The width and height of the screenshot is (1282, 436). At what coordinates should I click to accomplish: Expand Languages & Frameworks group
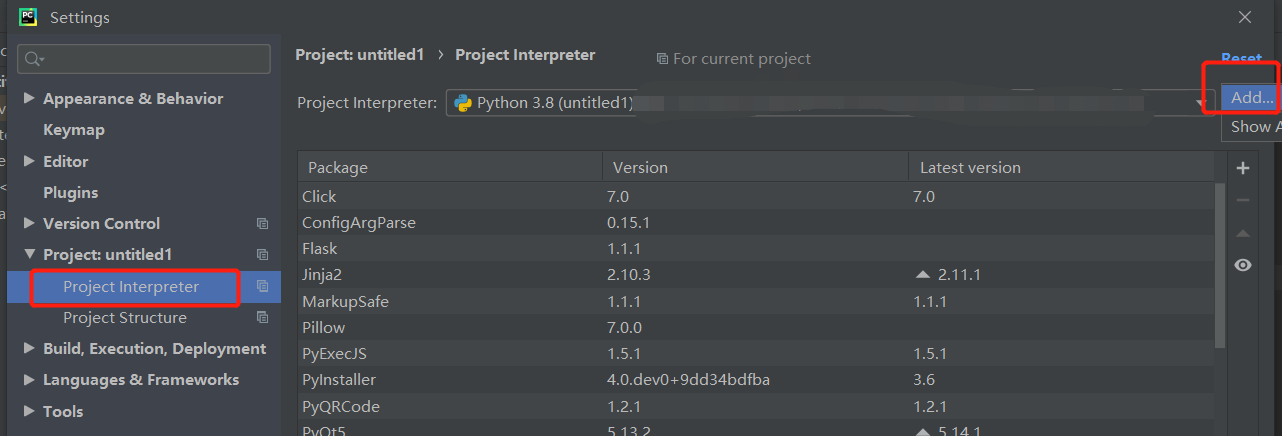[29, 380]
